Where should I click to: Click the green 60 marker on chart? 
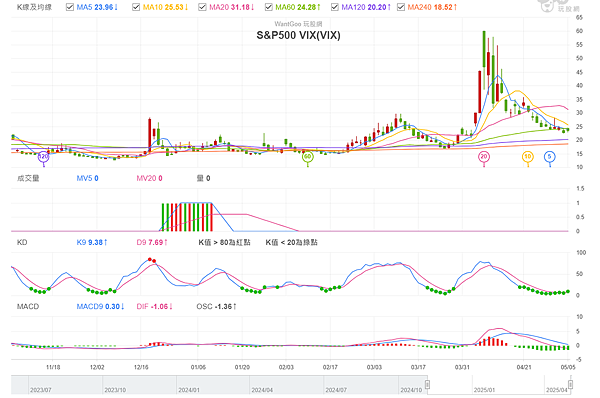pos(308,157)
